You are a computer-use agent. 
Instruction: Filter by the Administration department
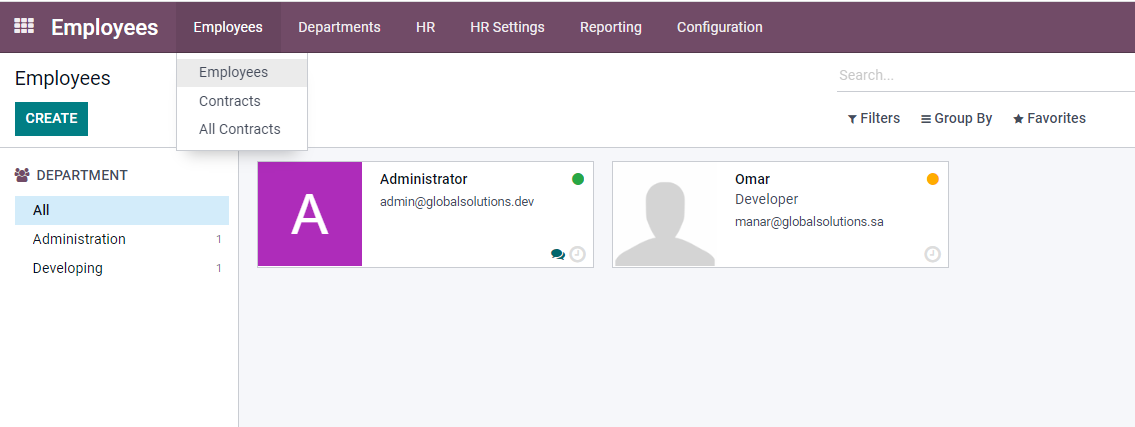click(x=79, y=239)
